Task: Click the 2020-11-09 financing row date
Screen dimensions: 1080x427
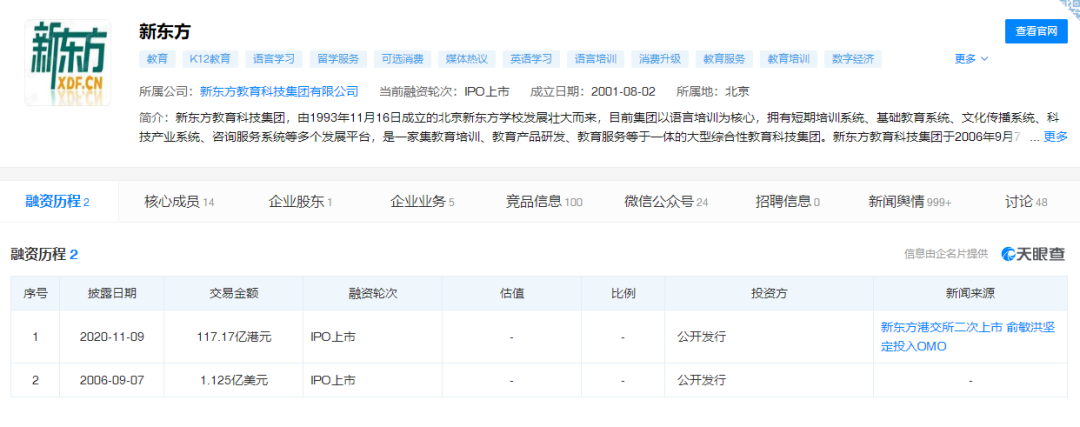Action: pos(112,337)
